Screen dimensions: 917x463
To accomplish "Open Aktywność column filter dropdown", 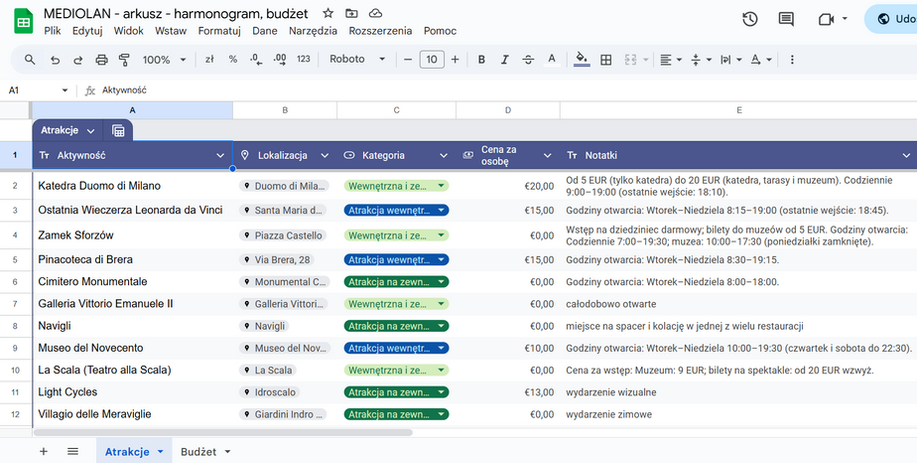I will pos(220,156).
